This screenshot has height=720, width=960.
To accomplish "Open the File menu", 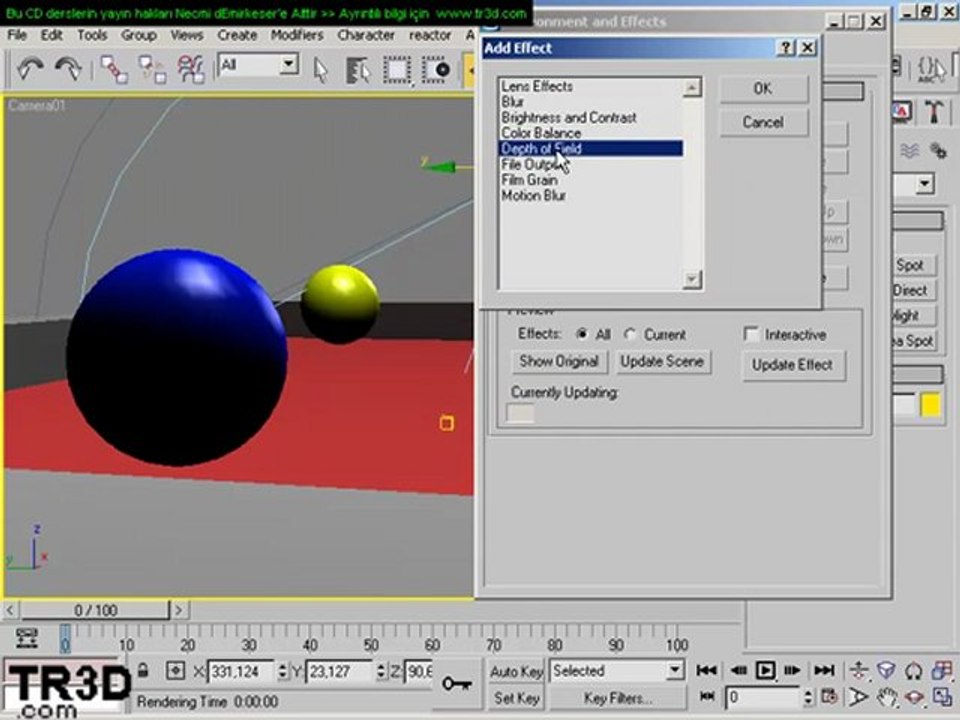I will pos(17,36).
